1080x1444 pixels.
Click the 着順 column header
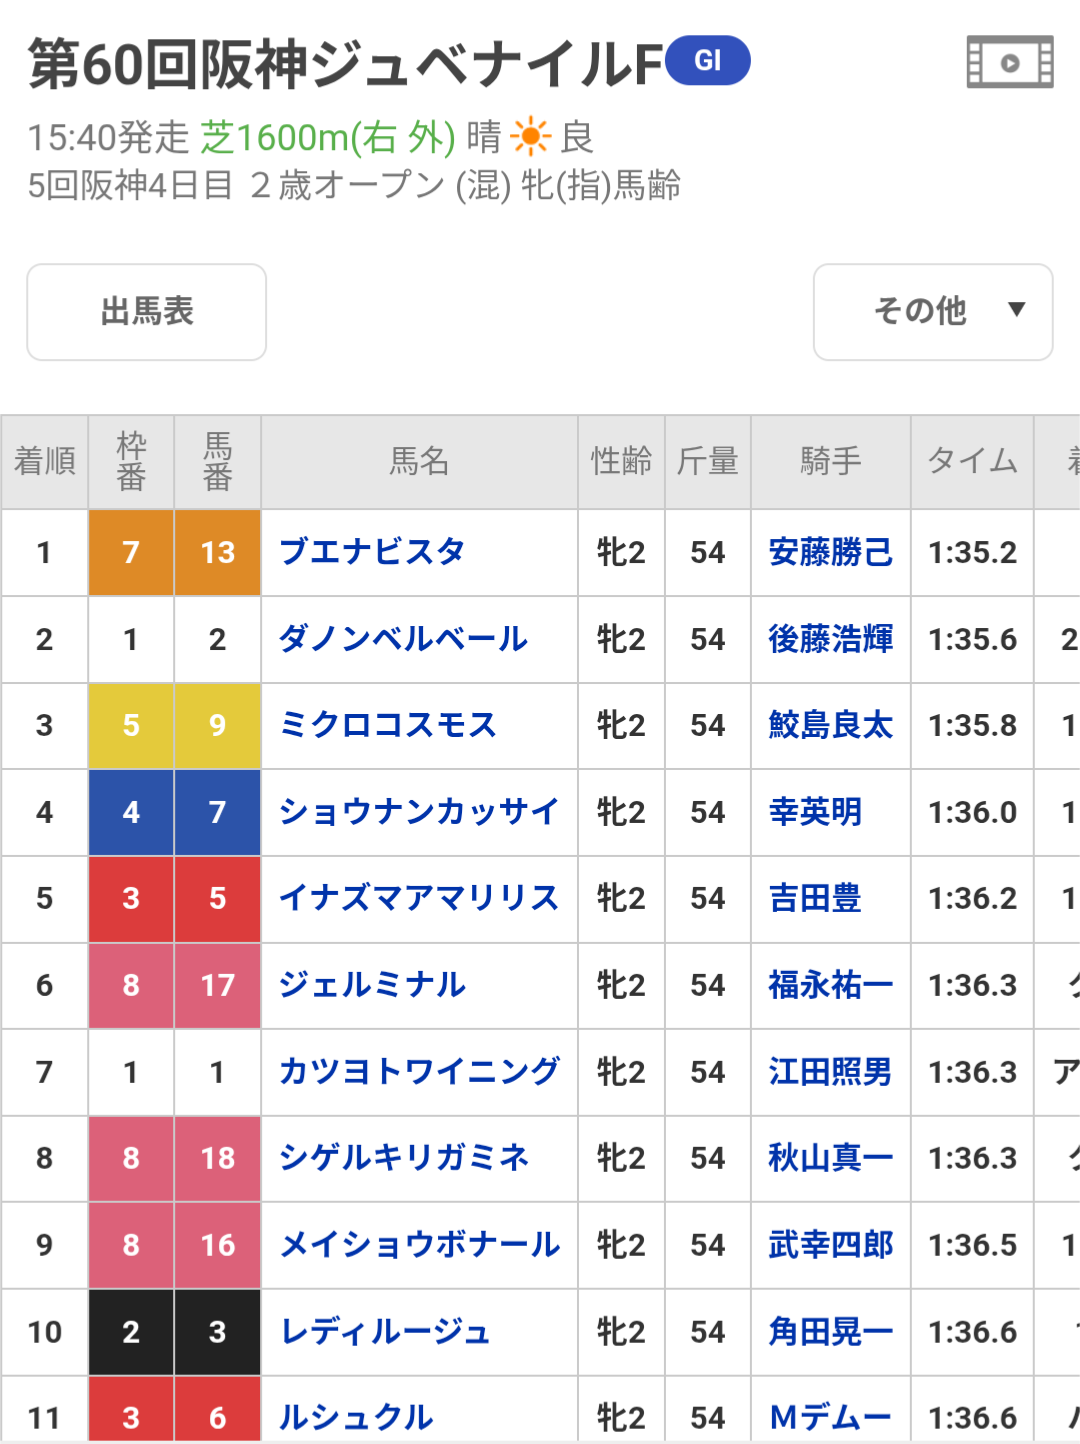point(45,461)
